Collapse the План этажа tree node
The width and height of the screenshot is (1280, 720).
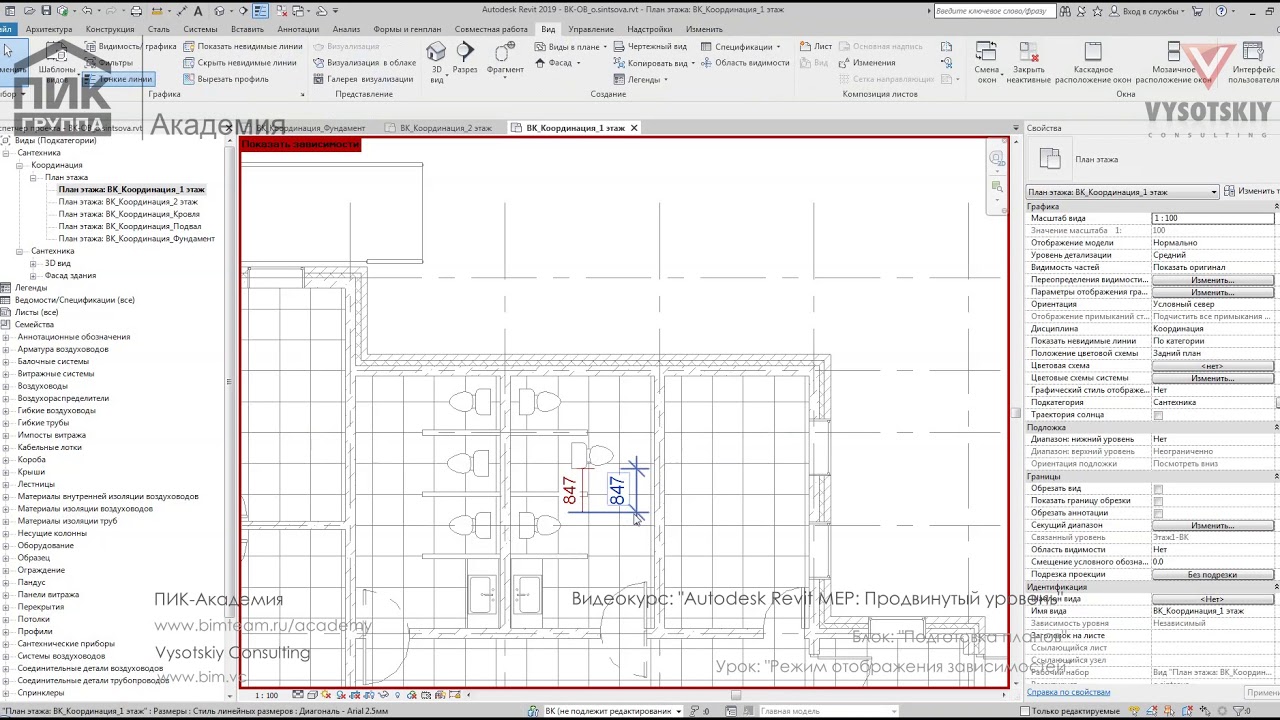pos(33,177)
